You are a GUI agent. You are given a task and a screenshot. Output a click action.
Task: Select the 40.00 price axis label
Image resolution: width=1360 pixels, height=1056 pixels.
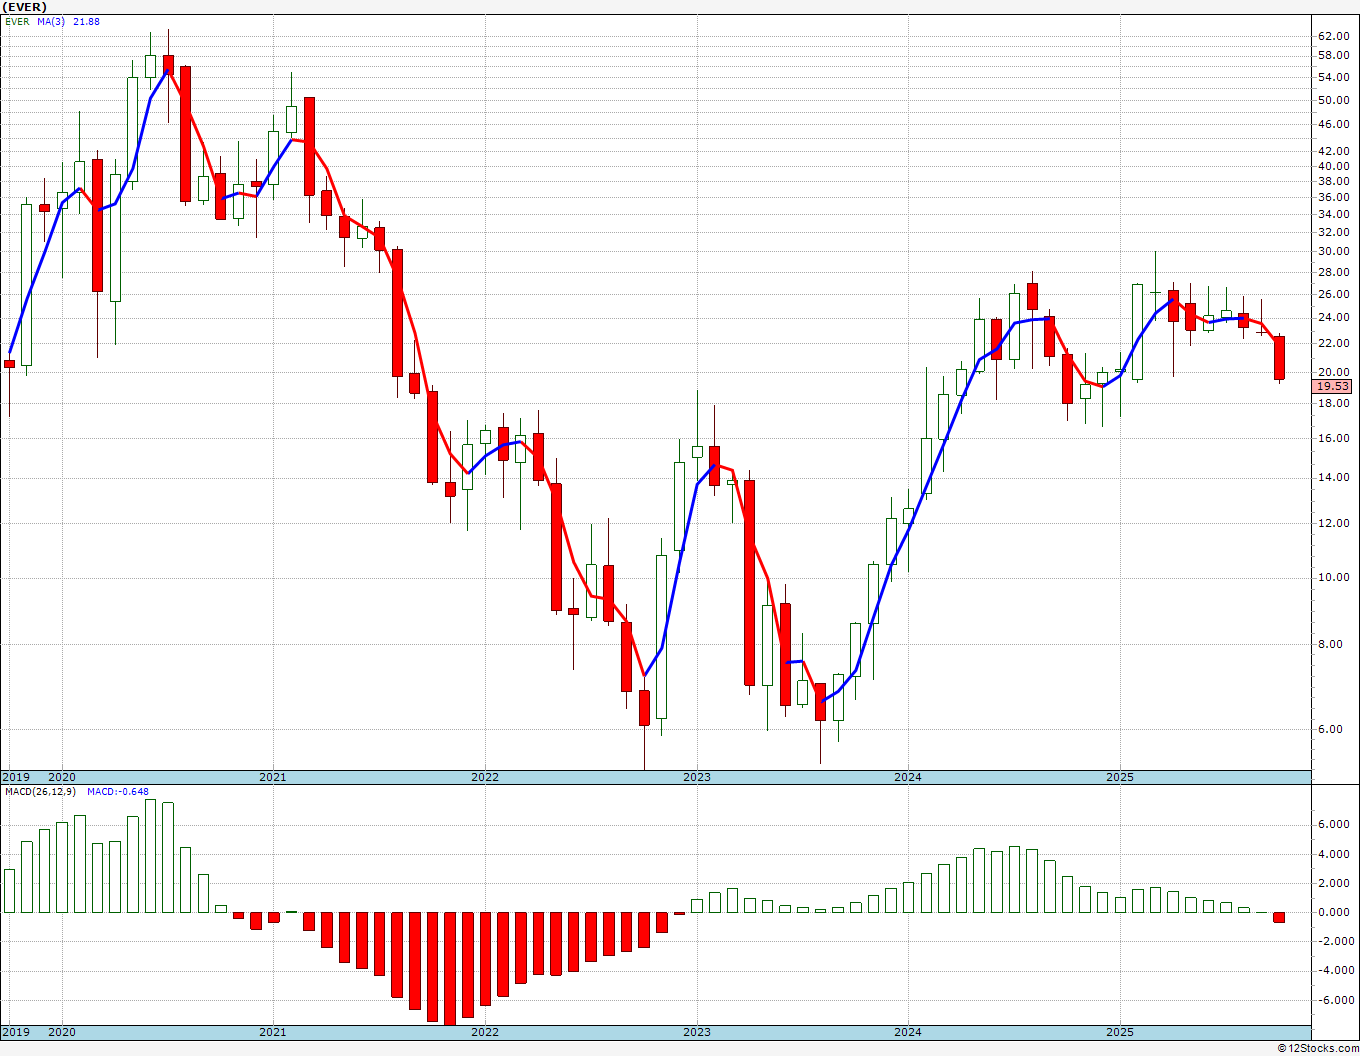coord(1334,166)
